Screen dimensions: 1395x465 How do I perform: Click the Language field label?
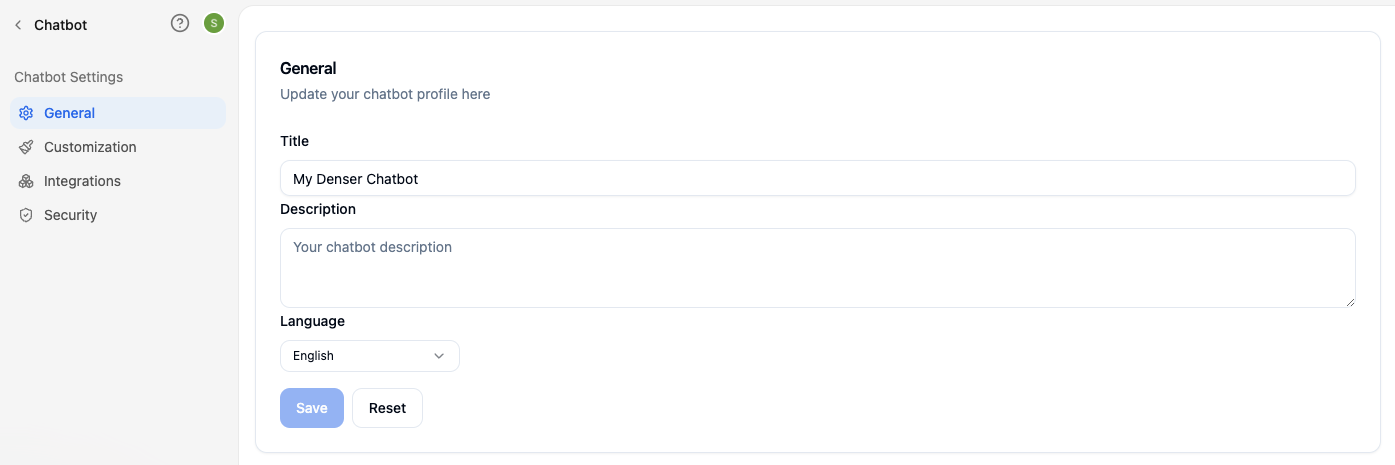click(312, 321)
